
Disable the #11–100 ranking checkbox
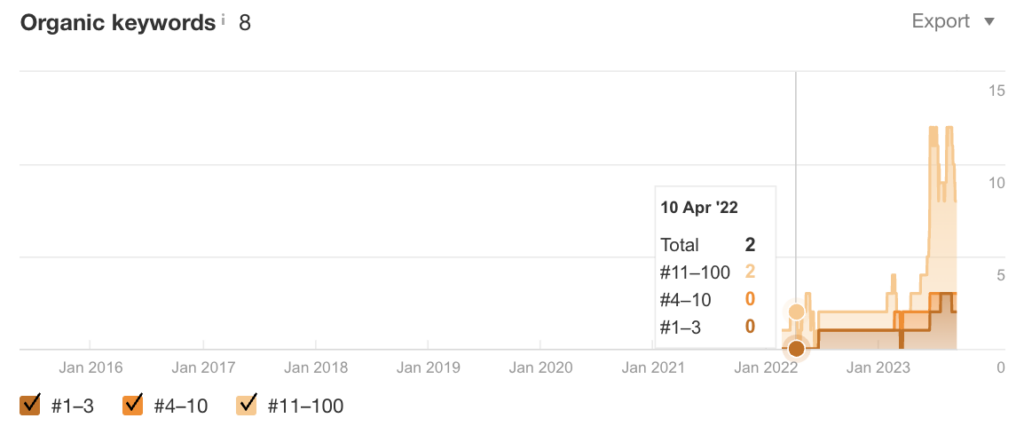(247, 404)
